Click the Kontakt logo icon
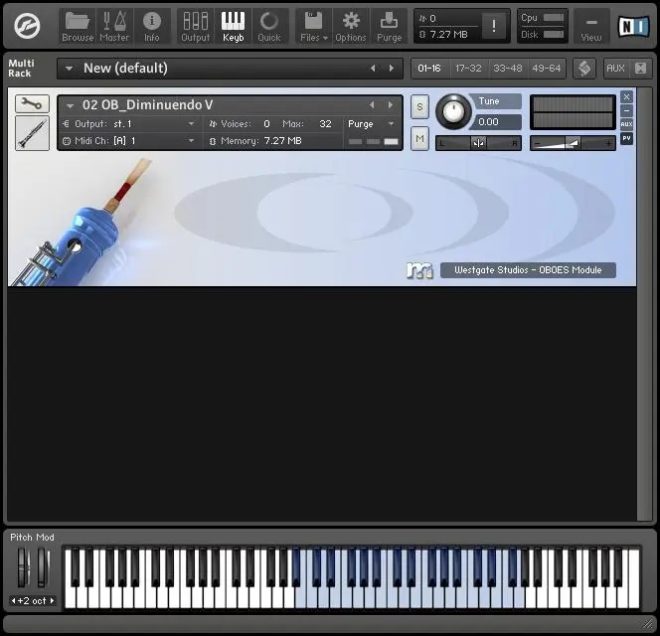Image resolution: width=660 pixels, height=636 pixels. (27, 26)
